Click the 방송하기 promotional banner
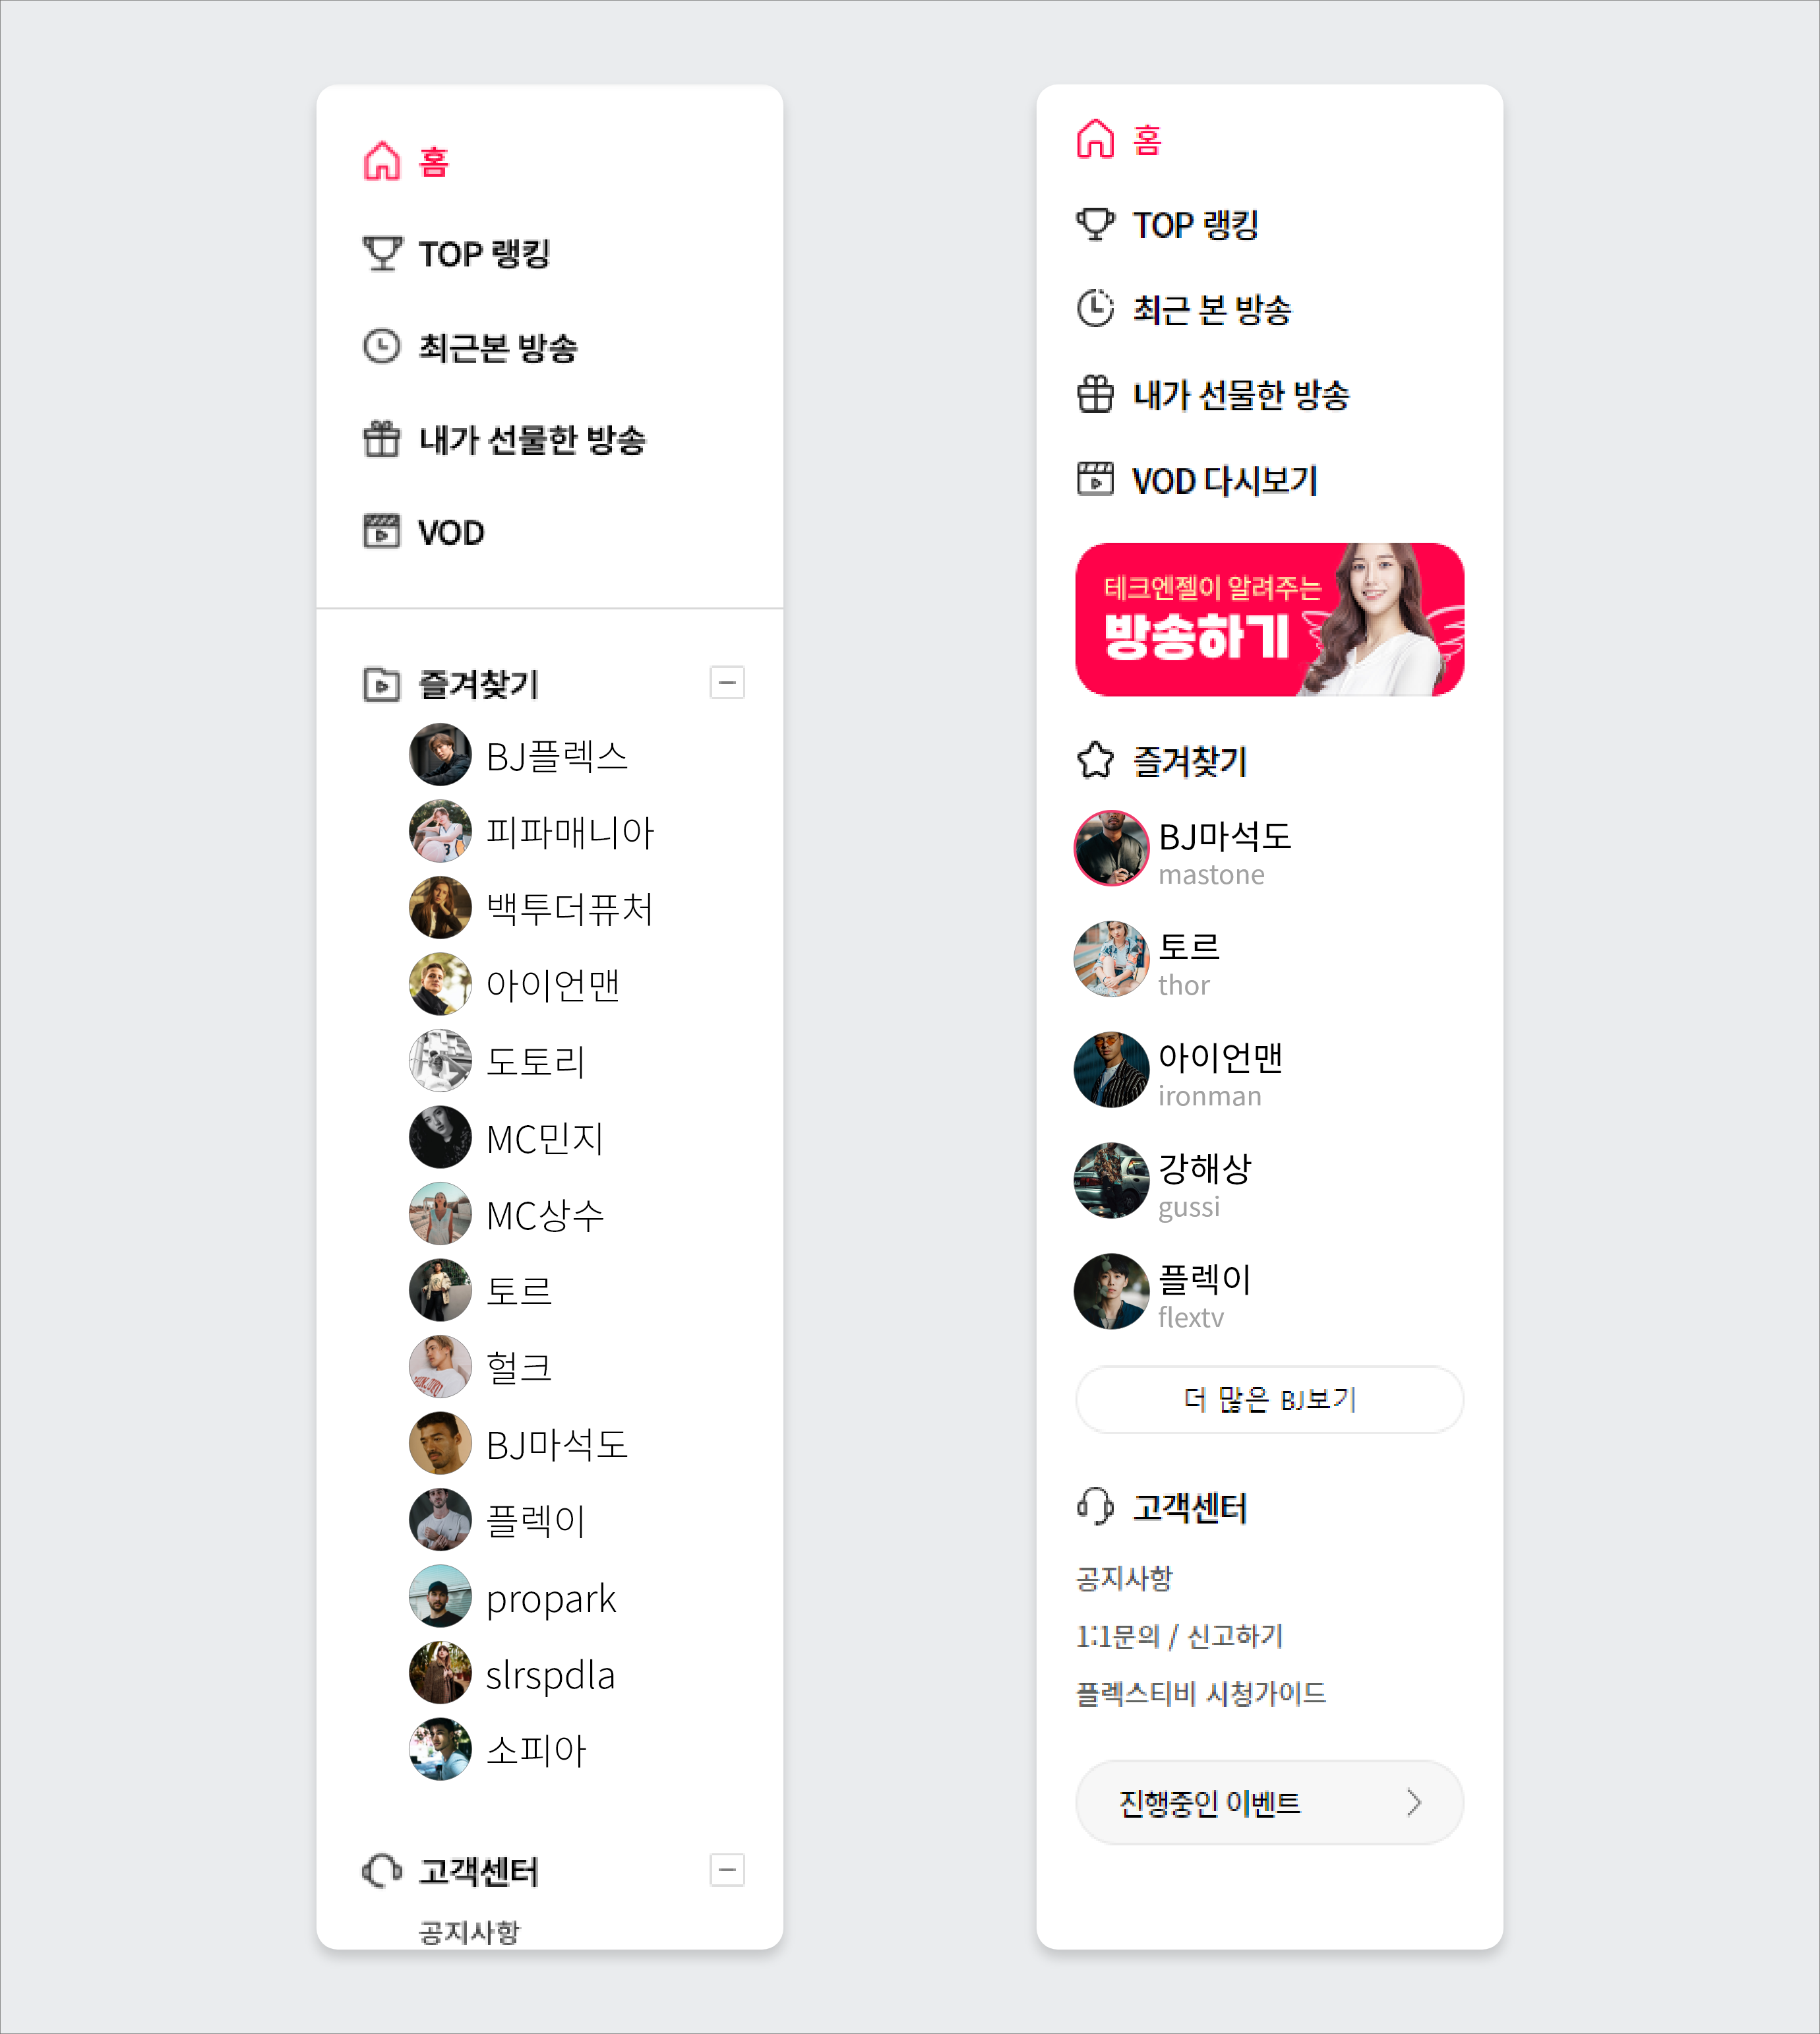This screenshot has height=2034, width=1820. coord(1270,619)
